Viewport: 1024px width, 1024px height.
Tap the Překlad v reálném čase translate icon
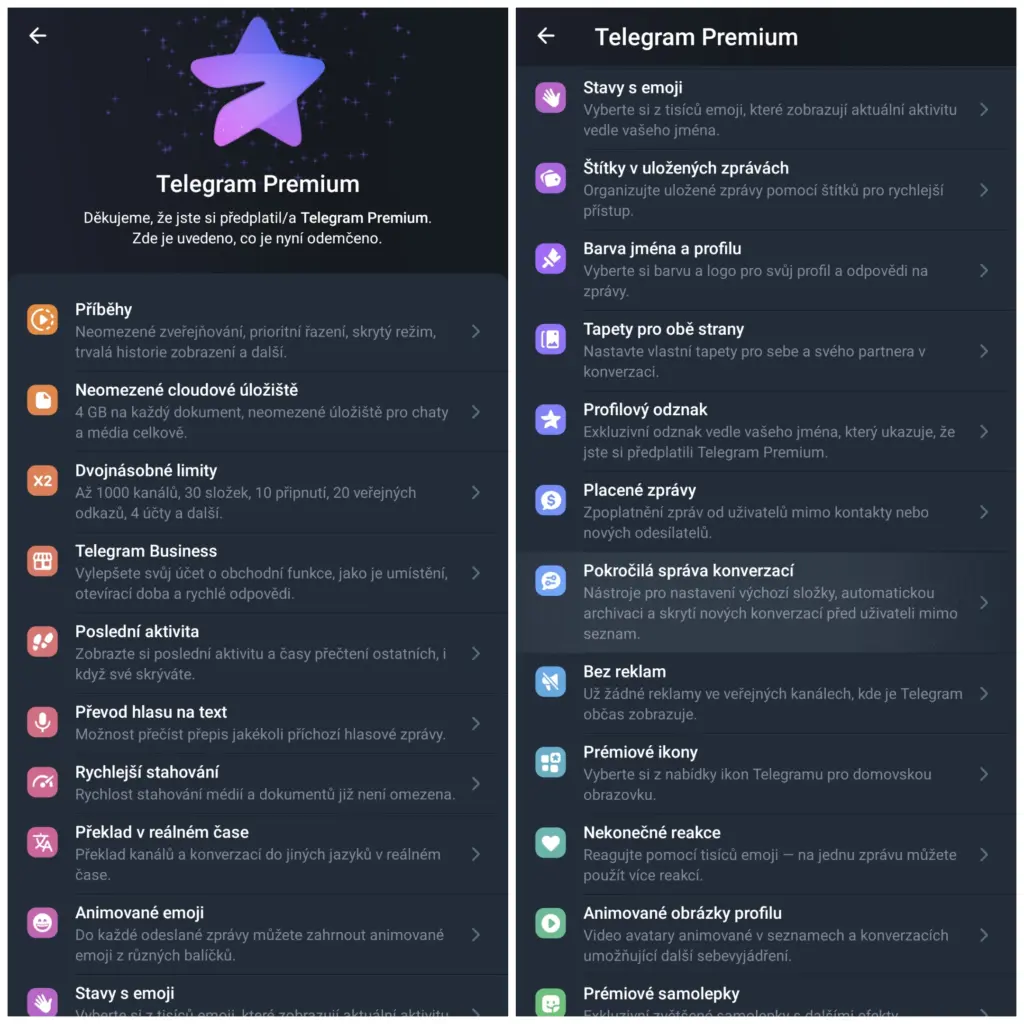point(42,842)
